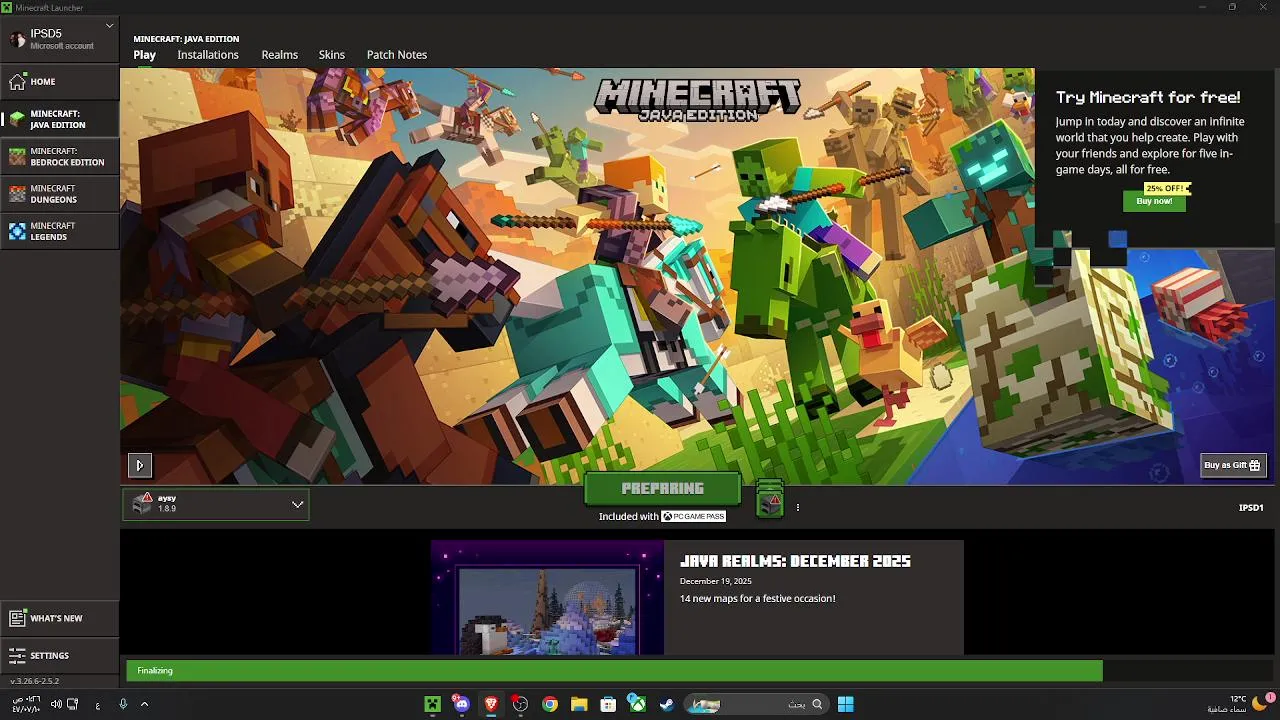1280x720 pixels.
Task: Click the Buy now! button
Action: point(1154,201)
